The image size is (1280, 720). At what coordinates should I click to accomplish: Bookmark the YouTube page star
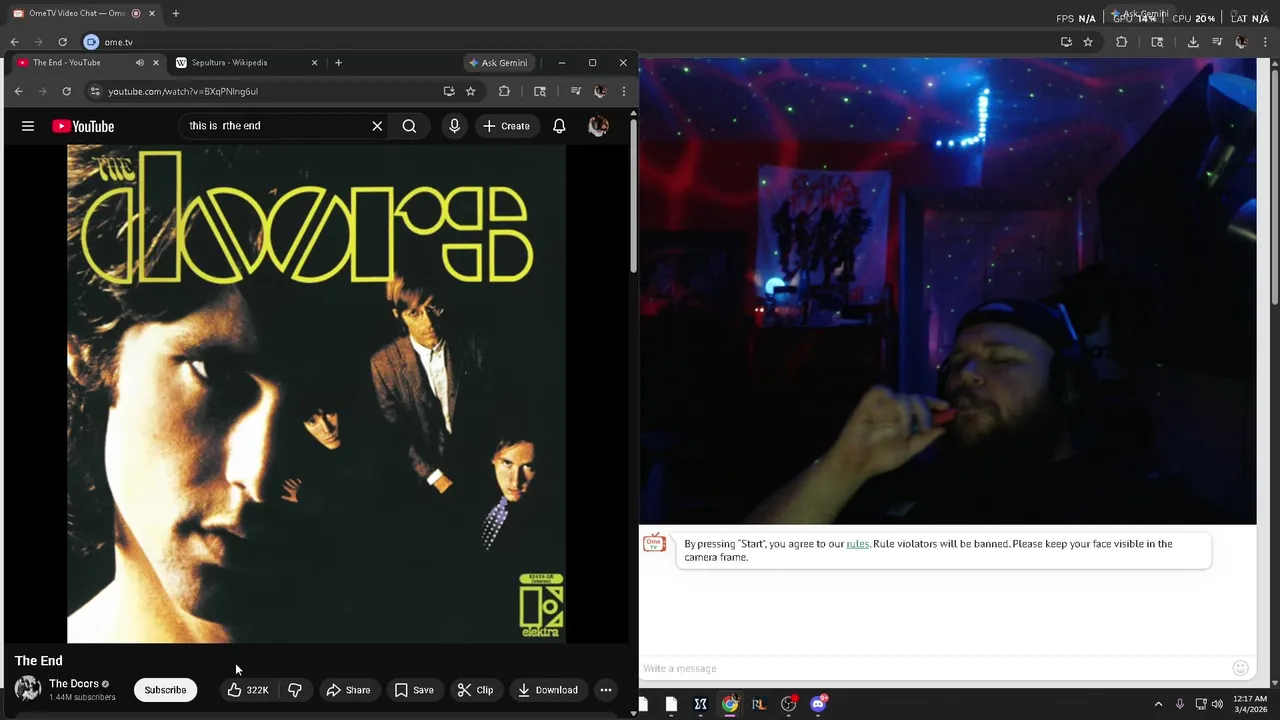pos(470,91)
